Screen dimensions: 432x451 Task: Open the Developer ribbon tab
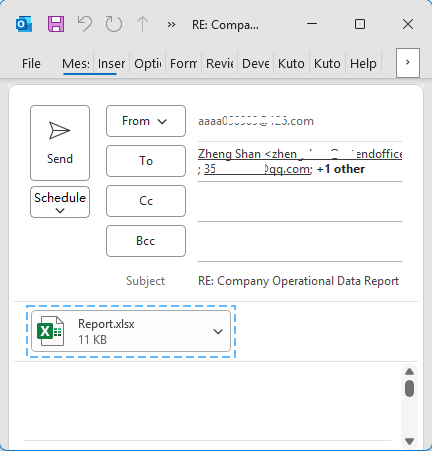click(x=255, y=63)
